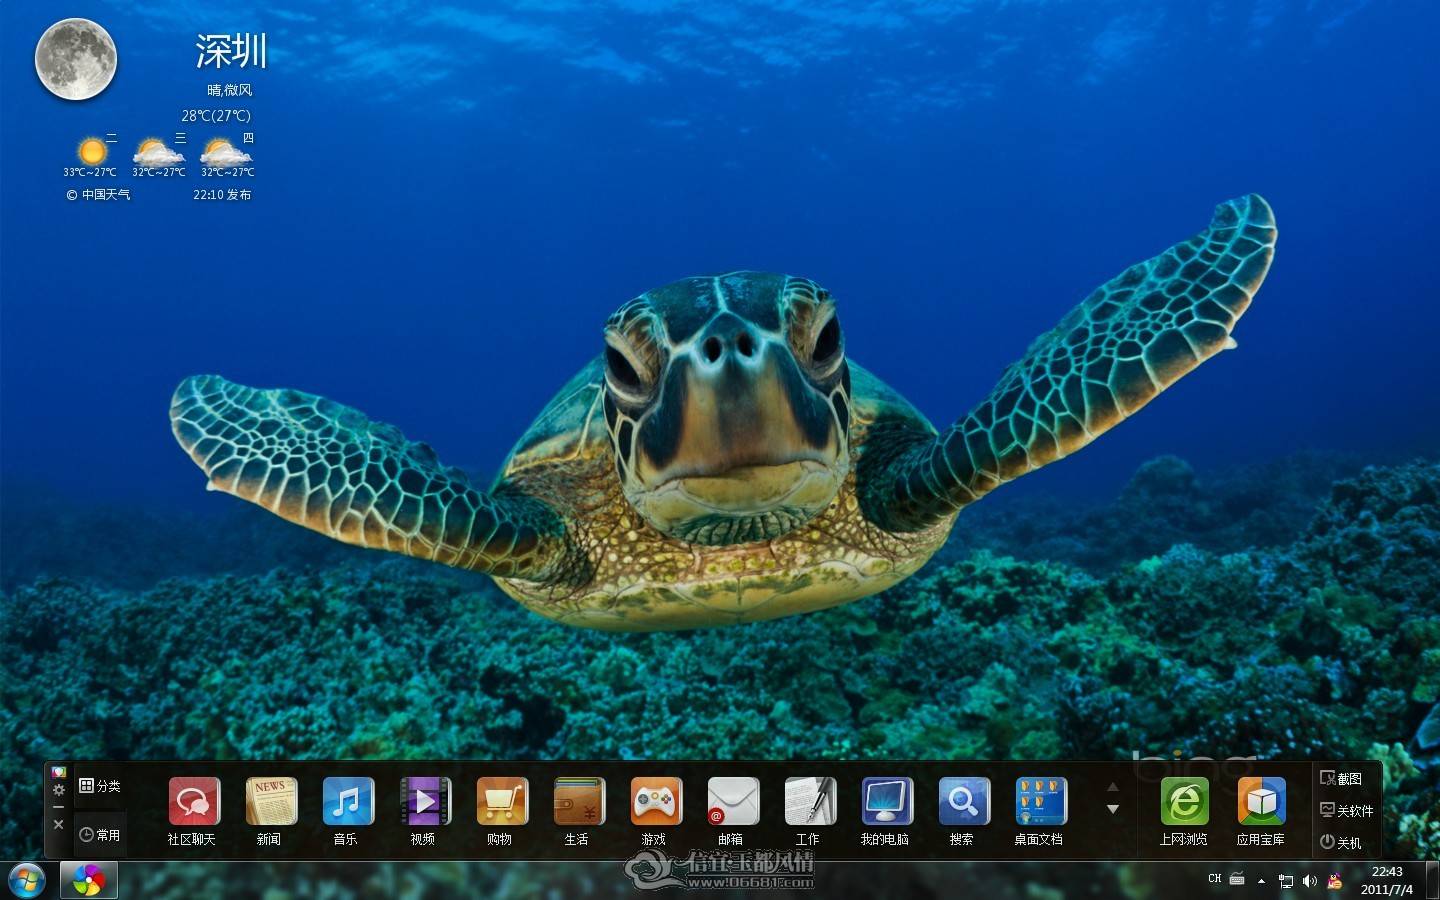Click the 中国天气 source link
The width and height of the screenshot is (1440, 900).
click(98, 195)
